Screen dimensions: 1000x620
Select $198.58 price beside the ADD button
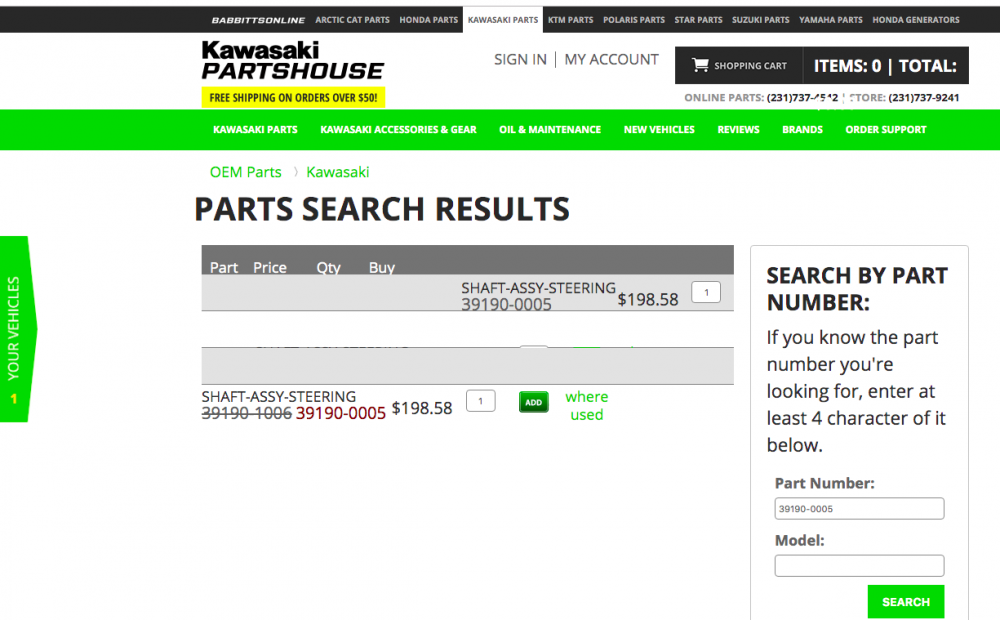coord(422,408)
